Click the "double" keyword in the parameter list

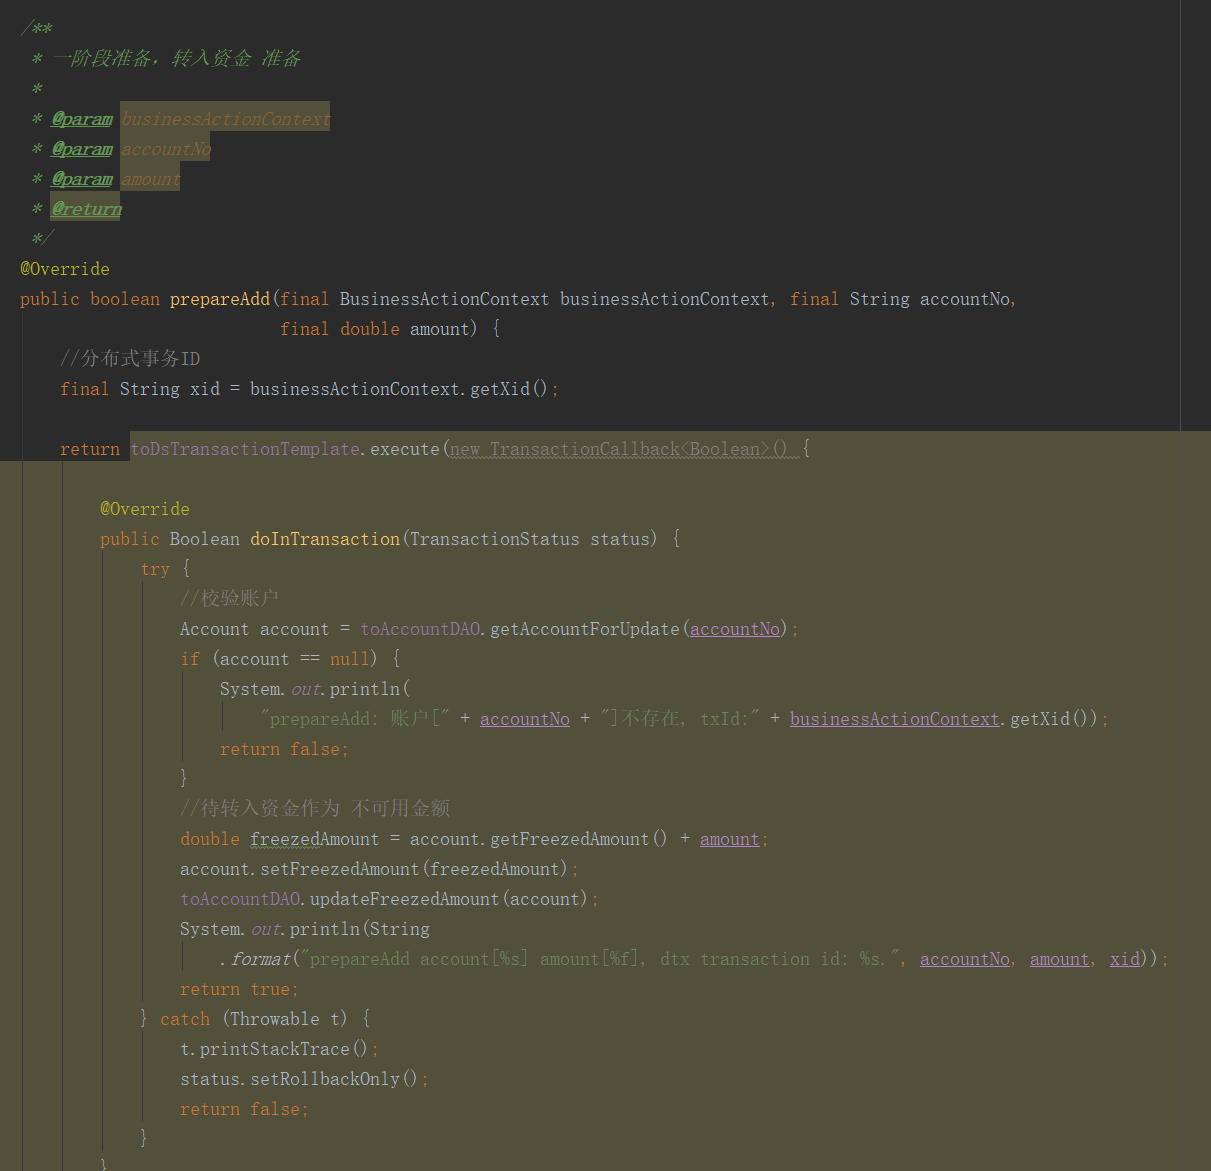click(370, 329)
